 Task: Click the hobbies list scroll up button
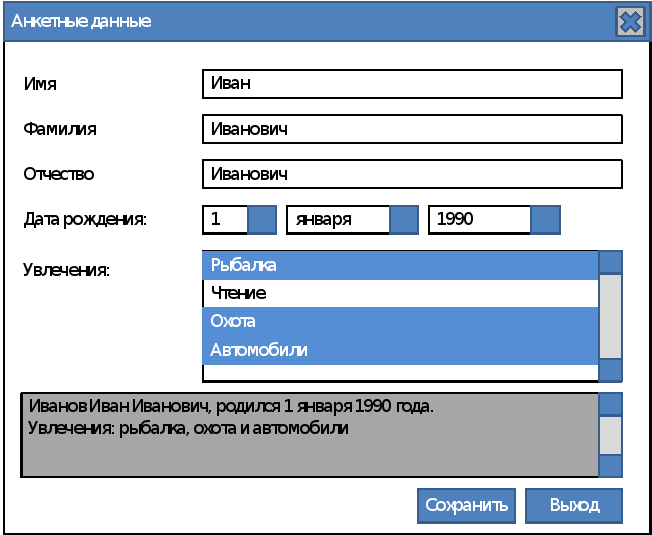click(x=610, y=261)
